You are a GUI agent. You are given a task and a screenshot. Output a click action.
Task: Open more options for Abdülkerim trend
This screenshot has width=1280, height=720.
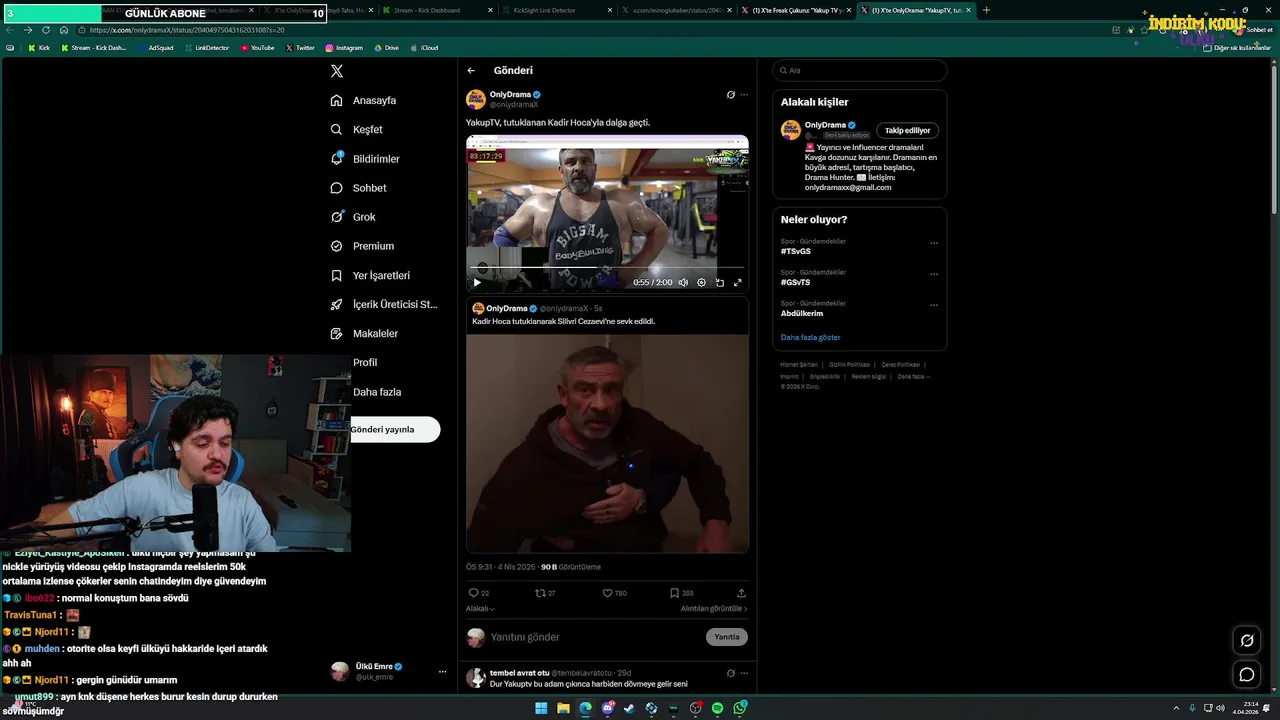(x=934, y=305)
